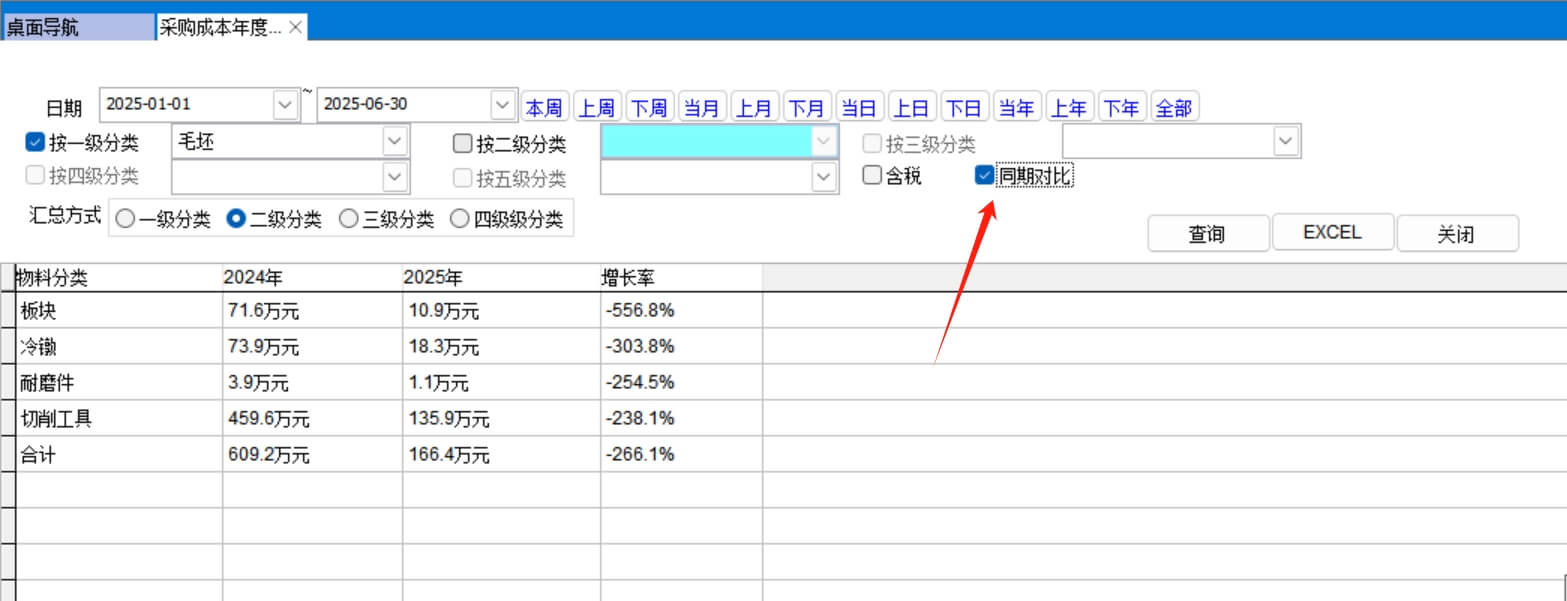Choose 三级分类 summary mode
1567x601 pixels.
[350, 220]
